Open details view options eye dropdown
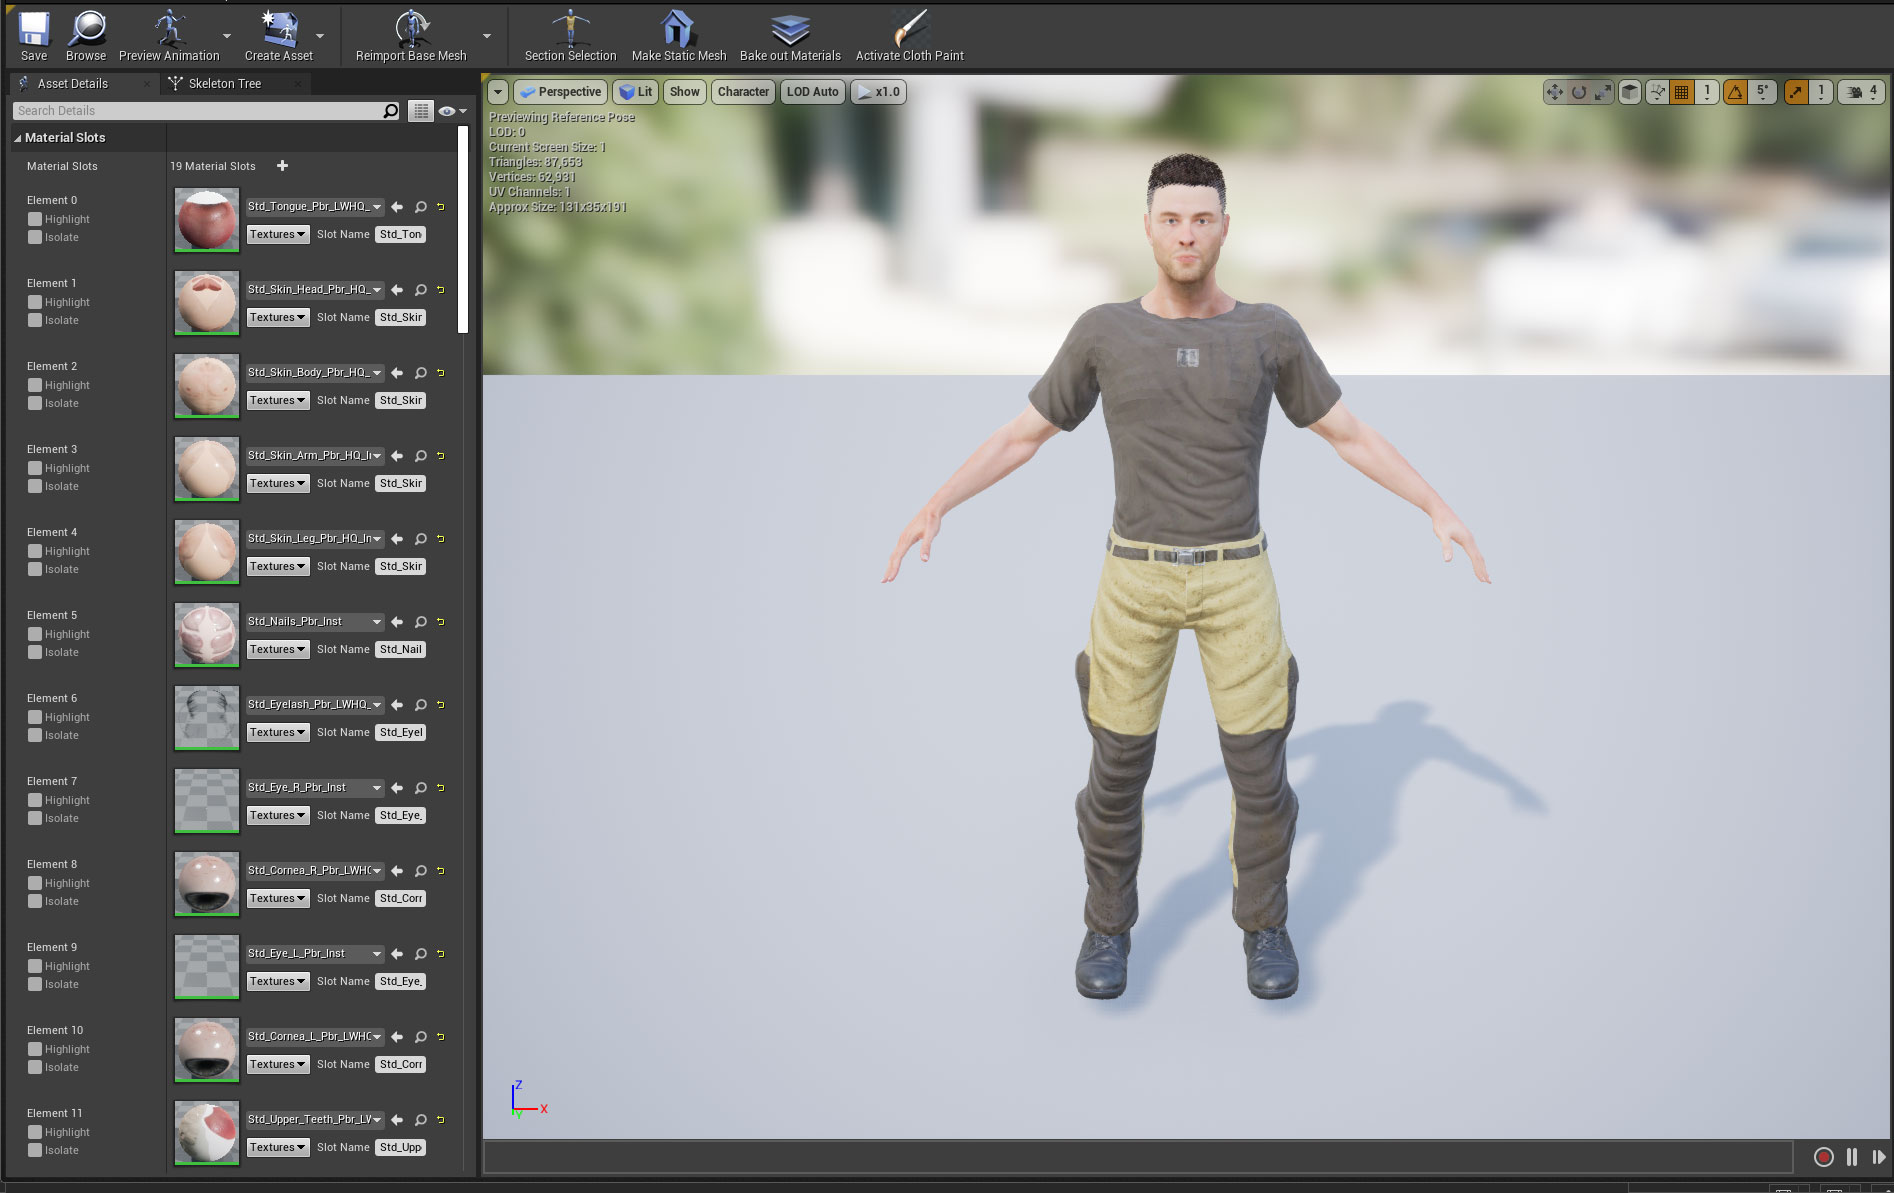 point(452,111)
